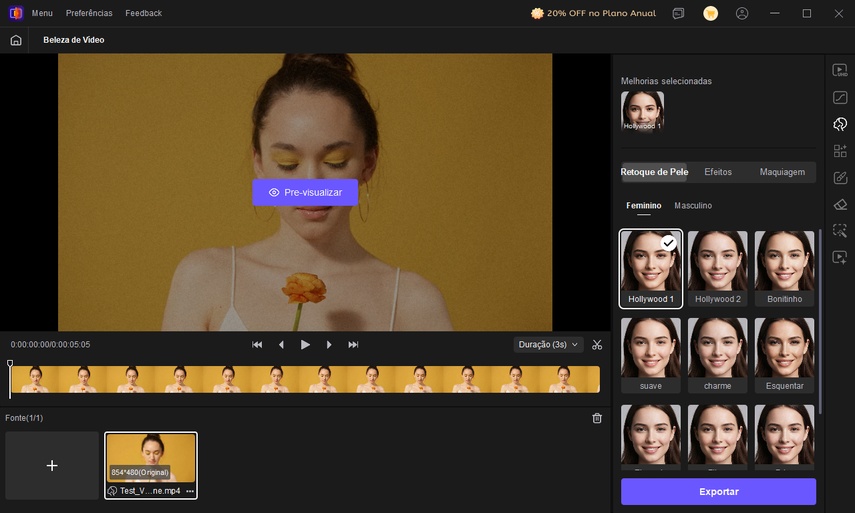This screenshot has width=855, height=513.
Task: Delete sources with the trash icon
Action: (x=597, y=418)
